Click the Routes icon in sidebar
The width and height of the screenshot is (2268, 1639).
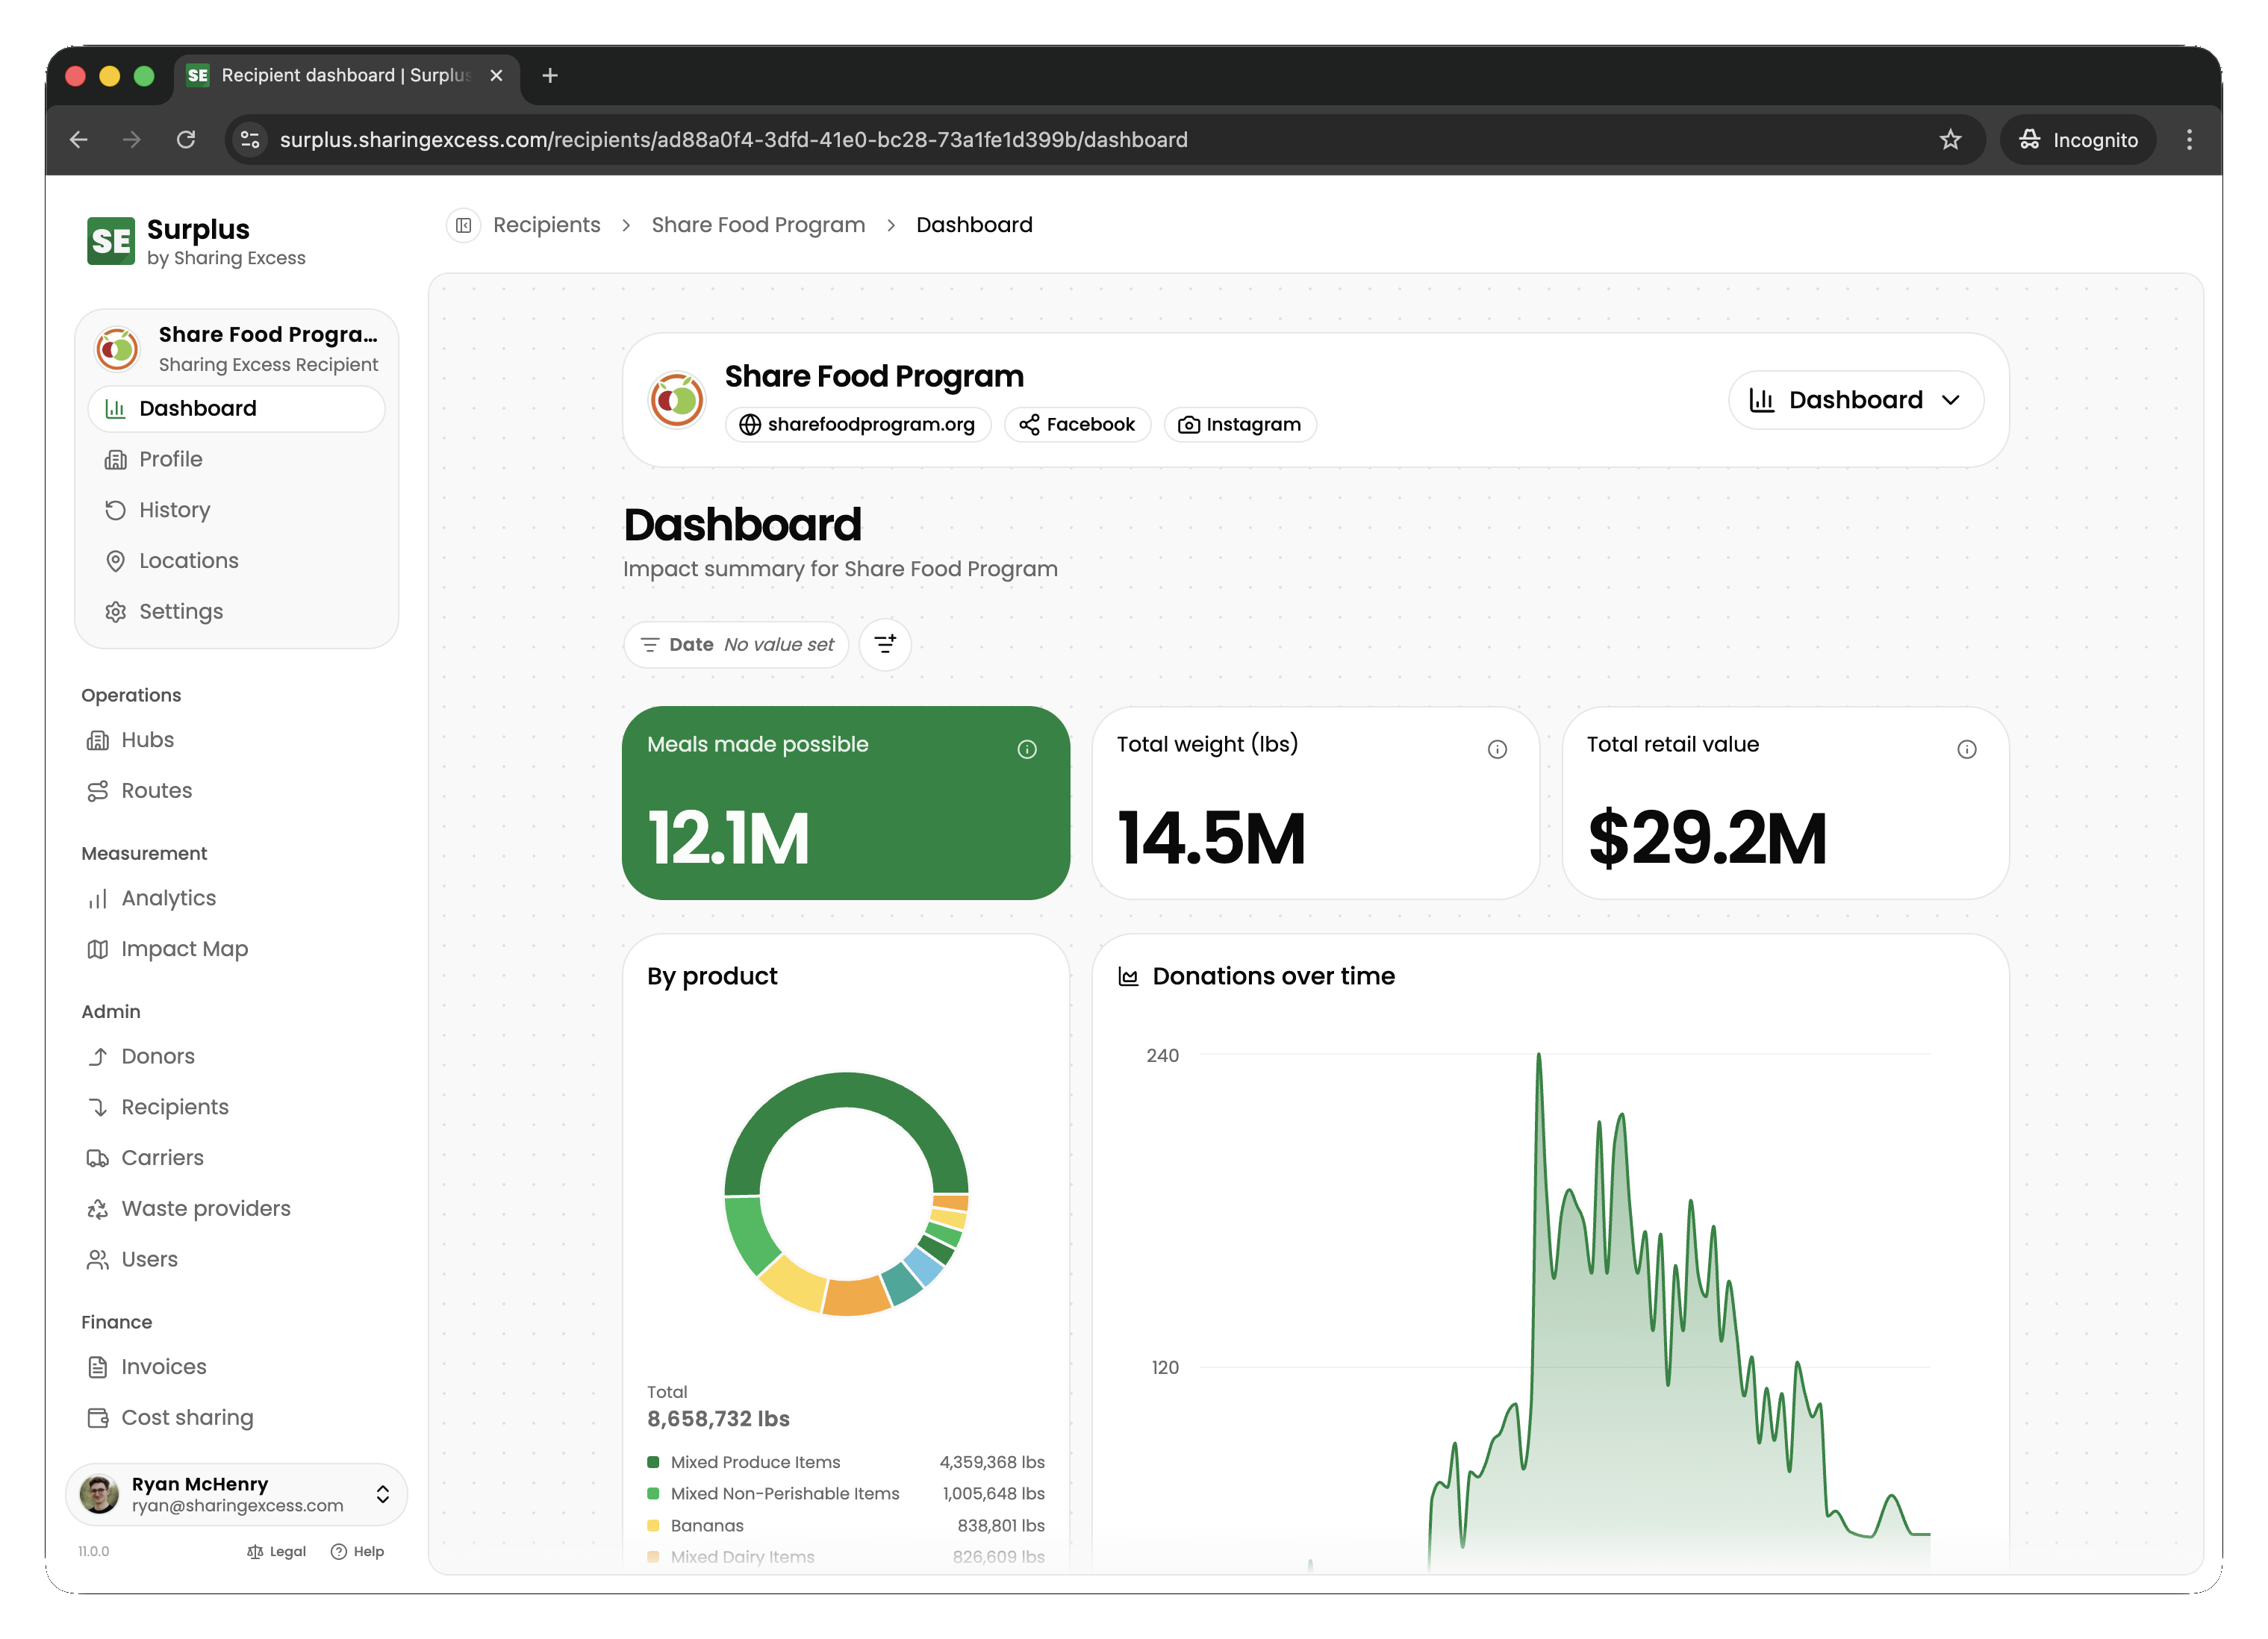[98, 791]
